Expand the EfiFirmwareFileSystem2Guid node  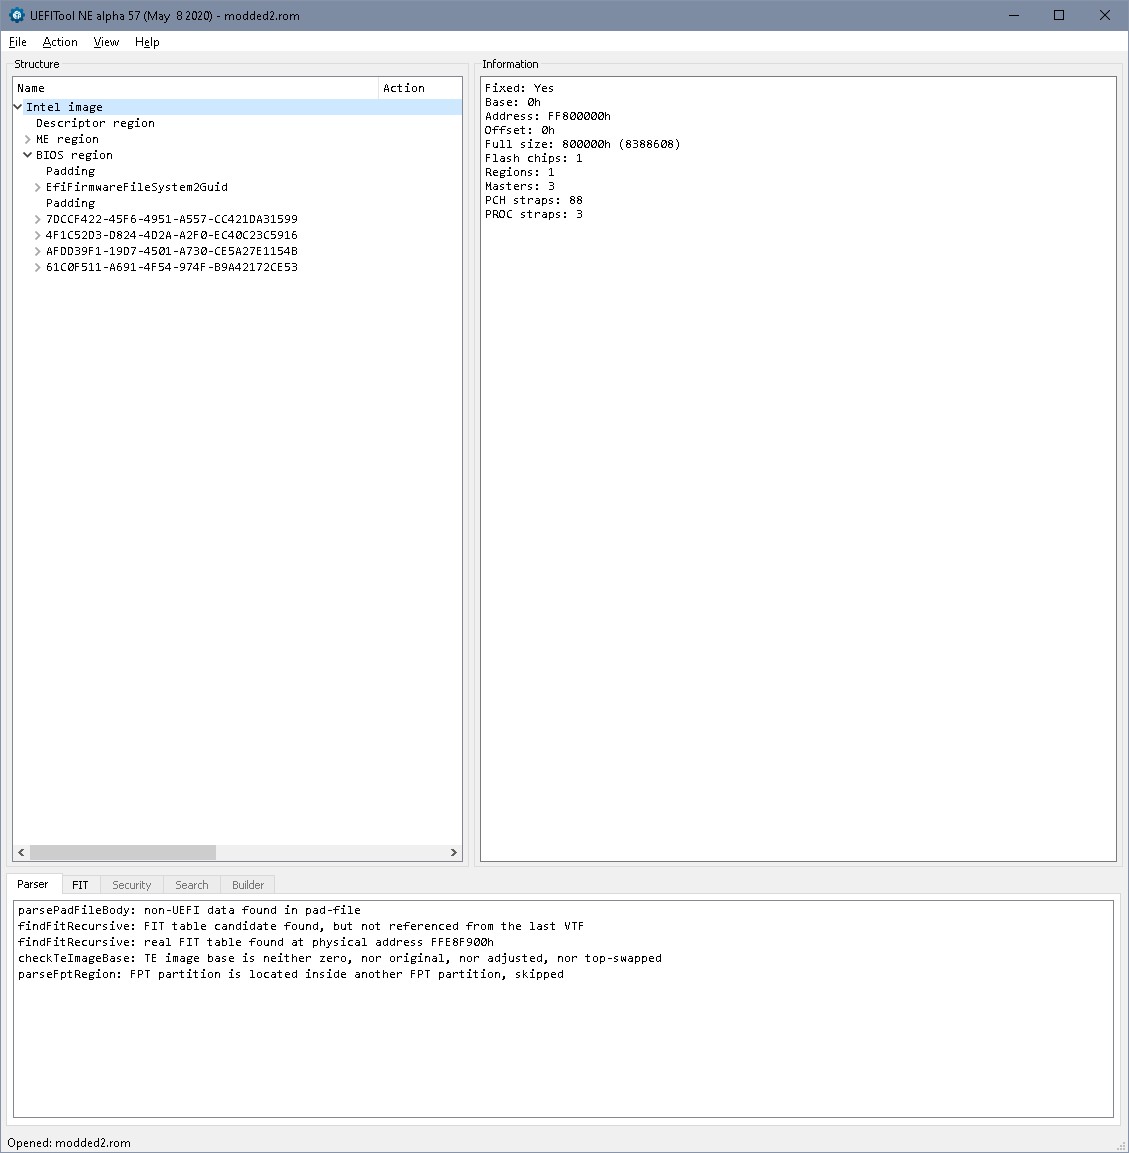[38, 187]
